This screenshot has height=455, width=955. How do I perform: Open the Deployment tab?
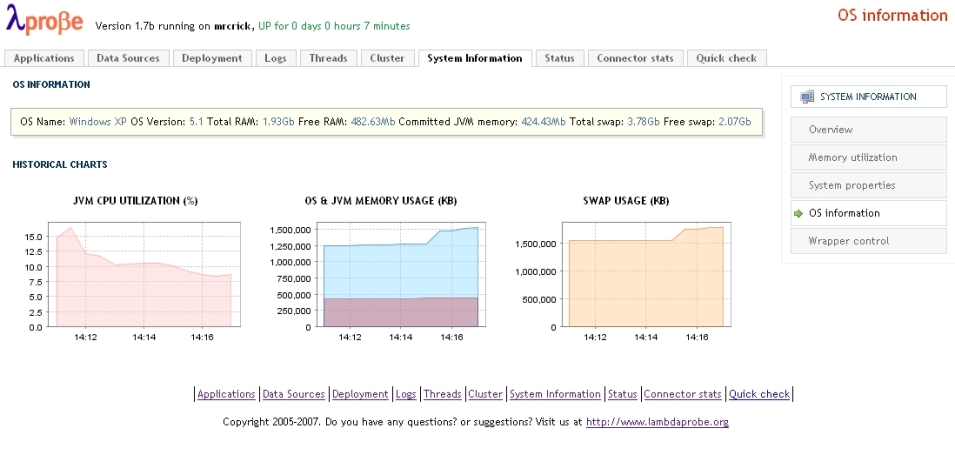[212, 58]
